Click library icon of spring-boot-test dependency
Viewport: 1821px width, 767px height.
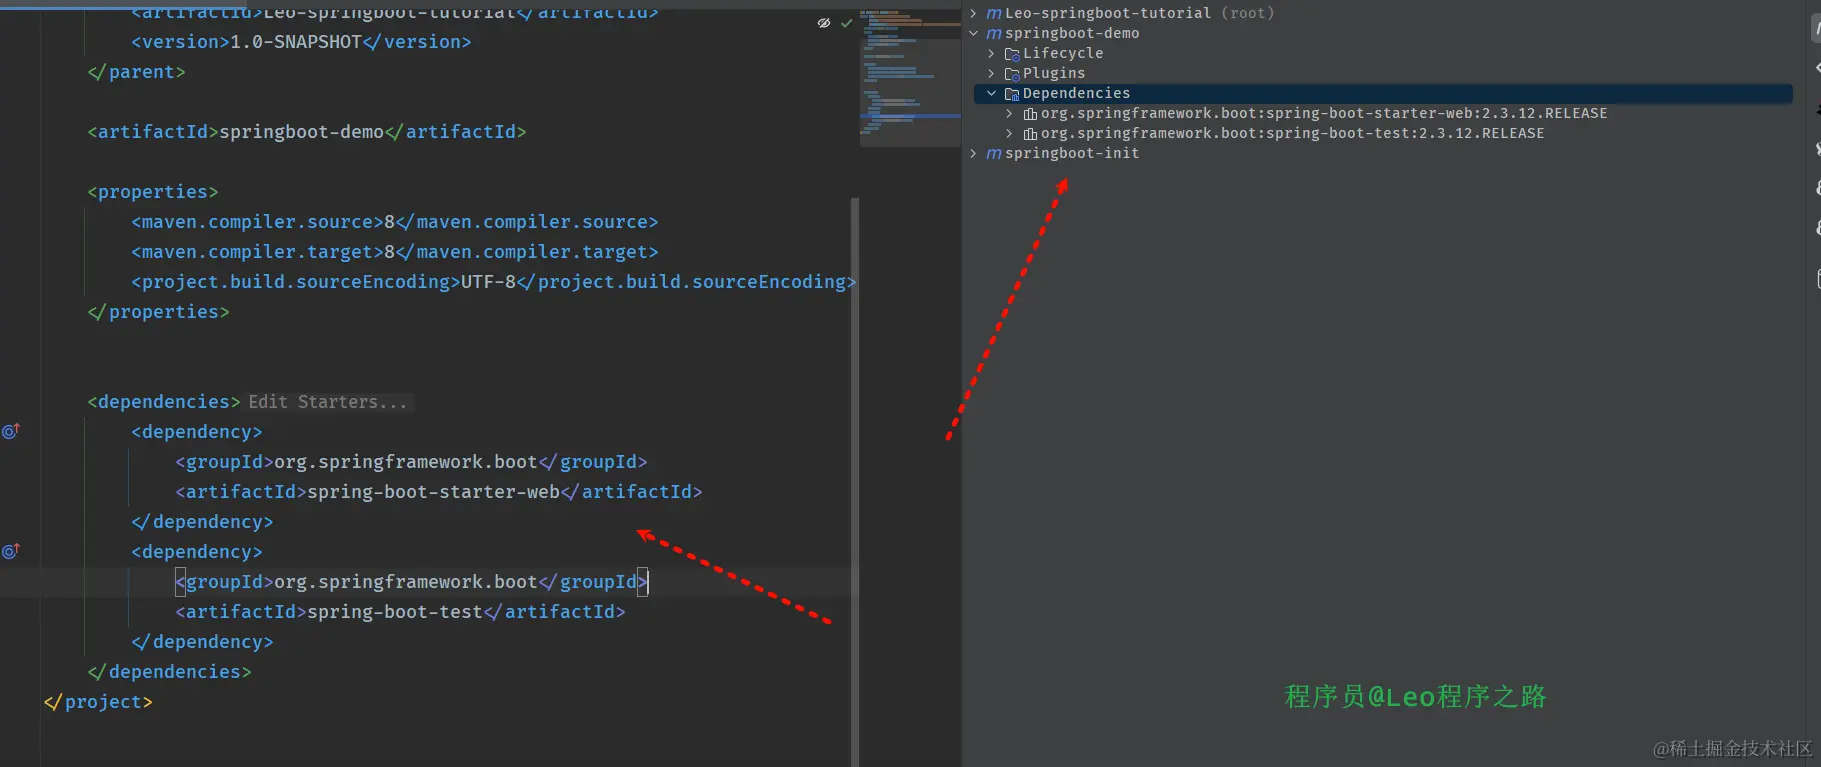pos(1030,134)
